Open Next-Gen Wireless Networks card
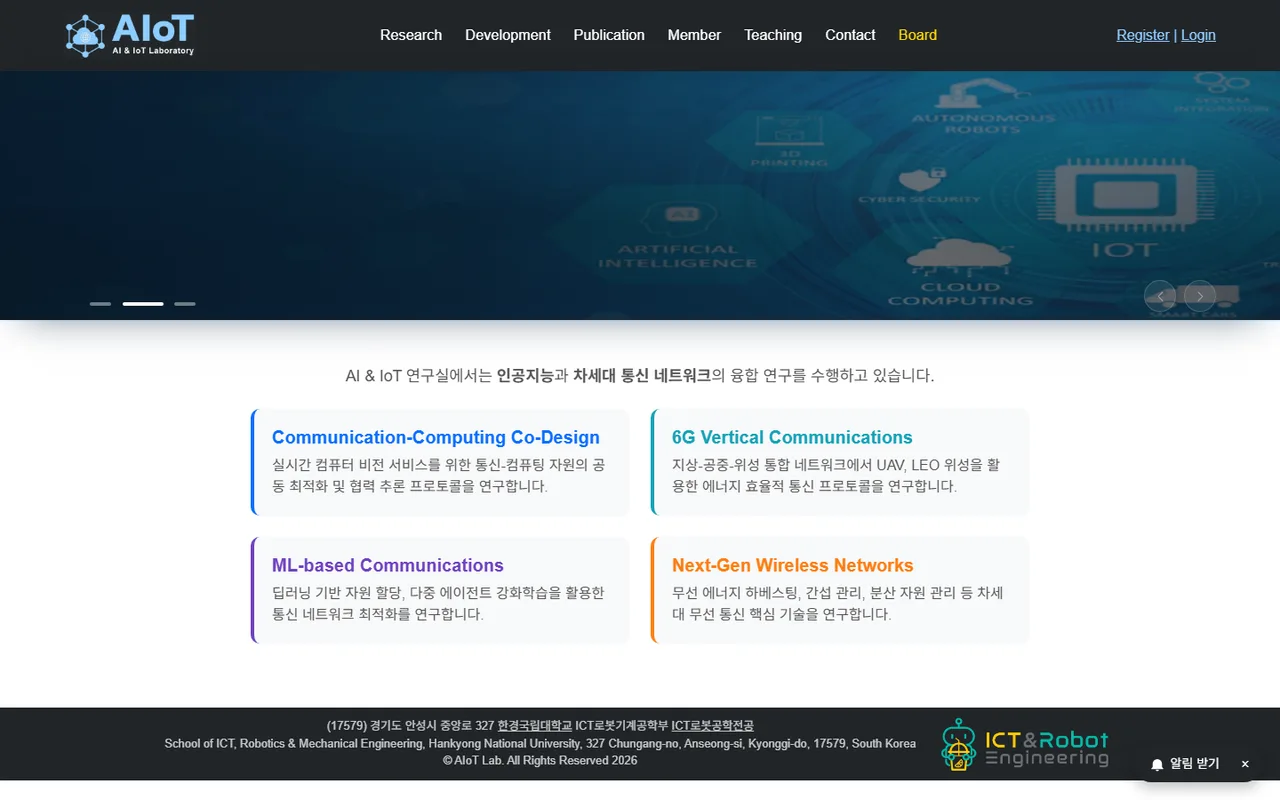This screenshot has height=800, width=1280. point(840,590)
